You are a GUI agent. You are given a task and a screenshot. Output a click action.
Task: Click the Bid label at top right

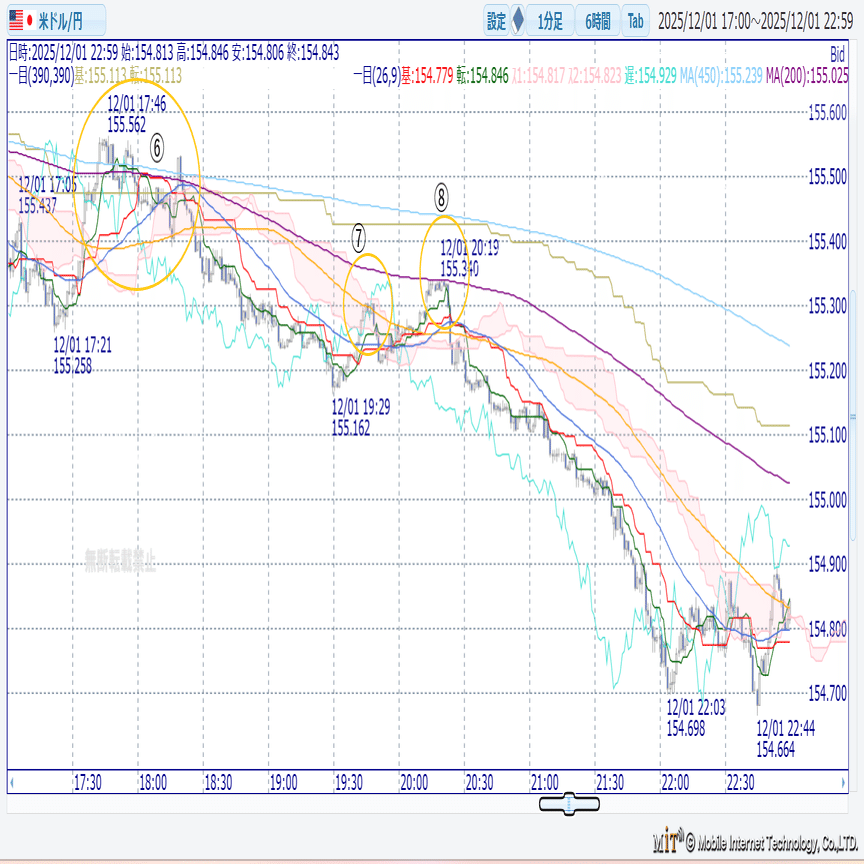837,54
